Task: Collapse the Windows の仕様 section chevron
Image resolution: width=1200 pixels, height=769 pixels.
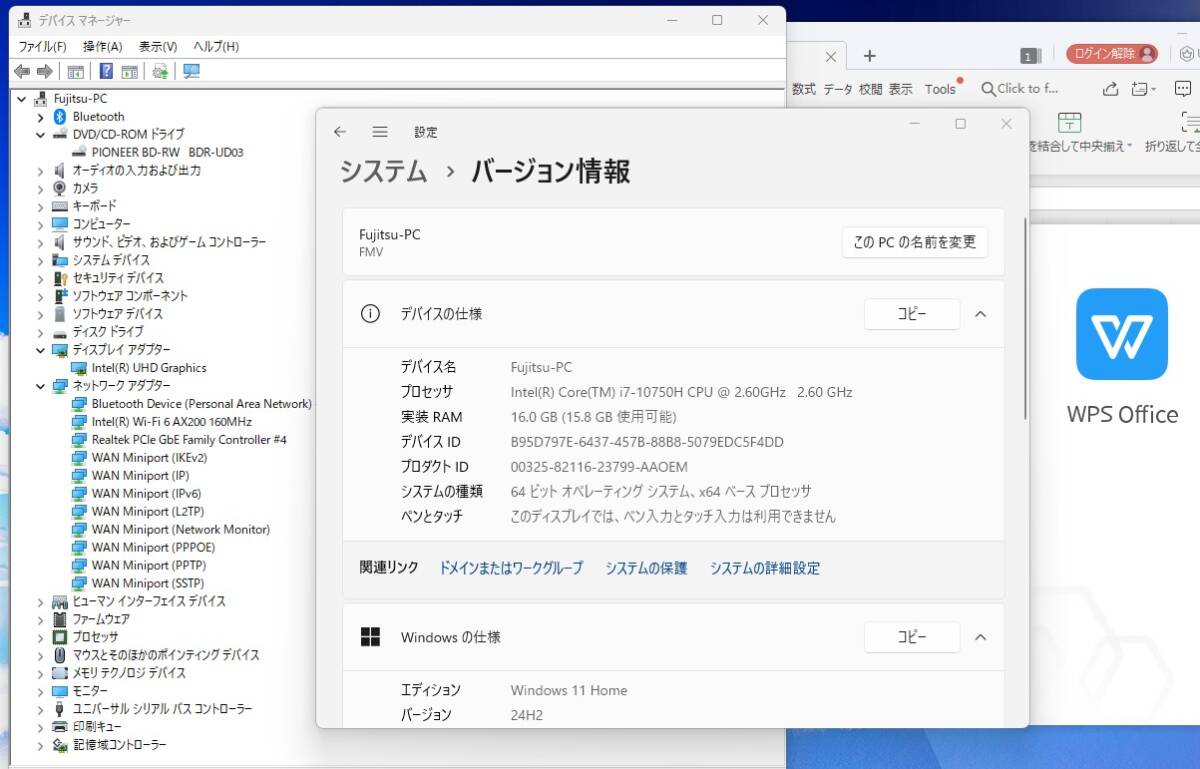Action: (x=980, y=637)
